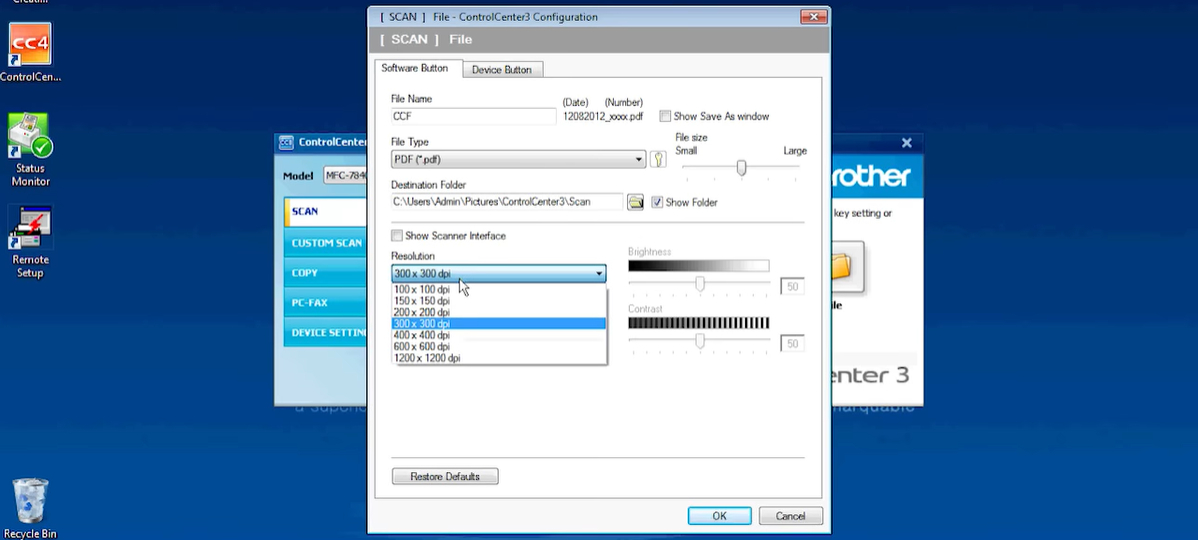
Task: Collapse the Resolution dropdown arrow
Action: 599,273
